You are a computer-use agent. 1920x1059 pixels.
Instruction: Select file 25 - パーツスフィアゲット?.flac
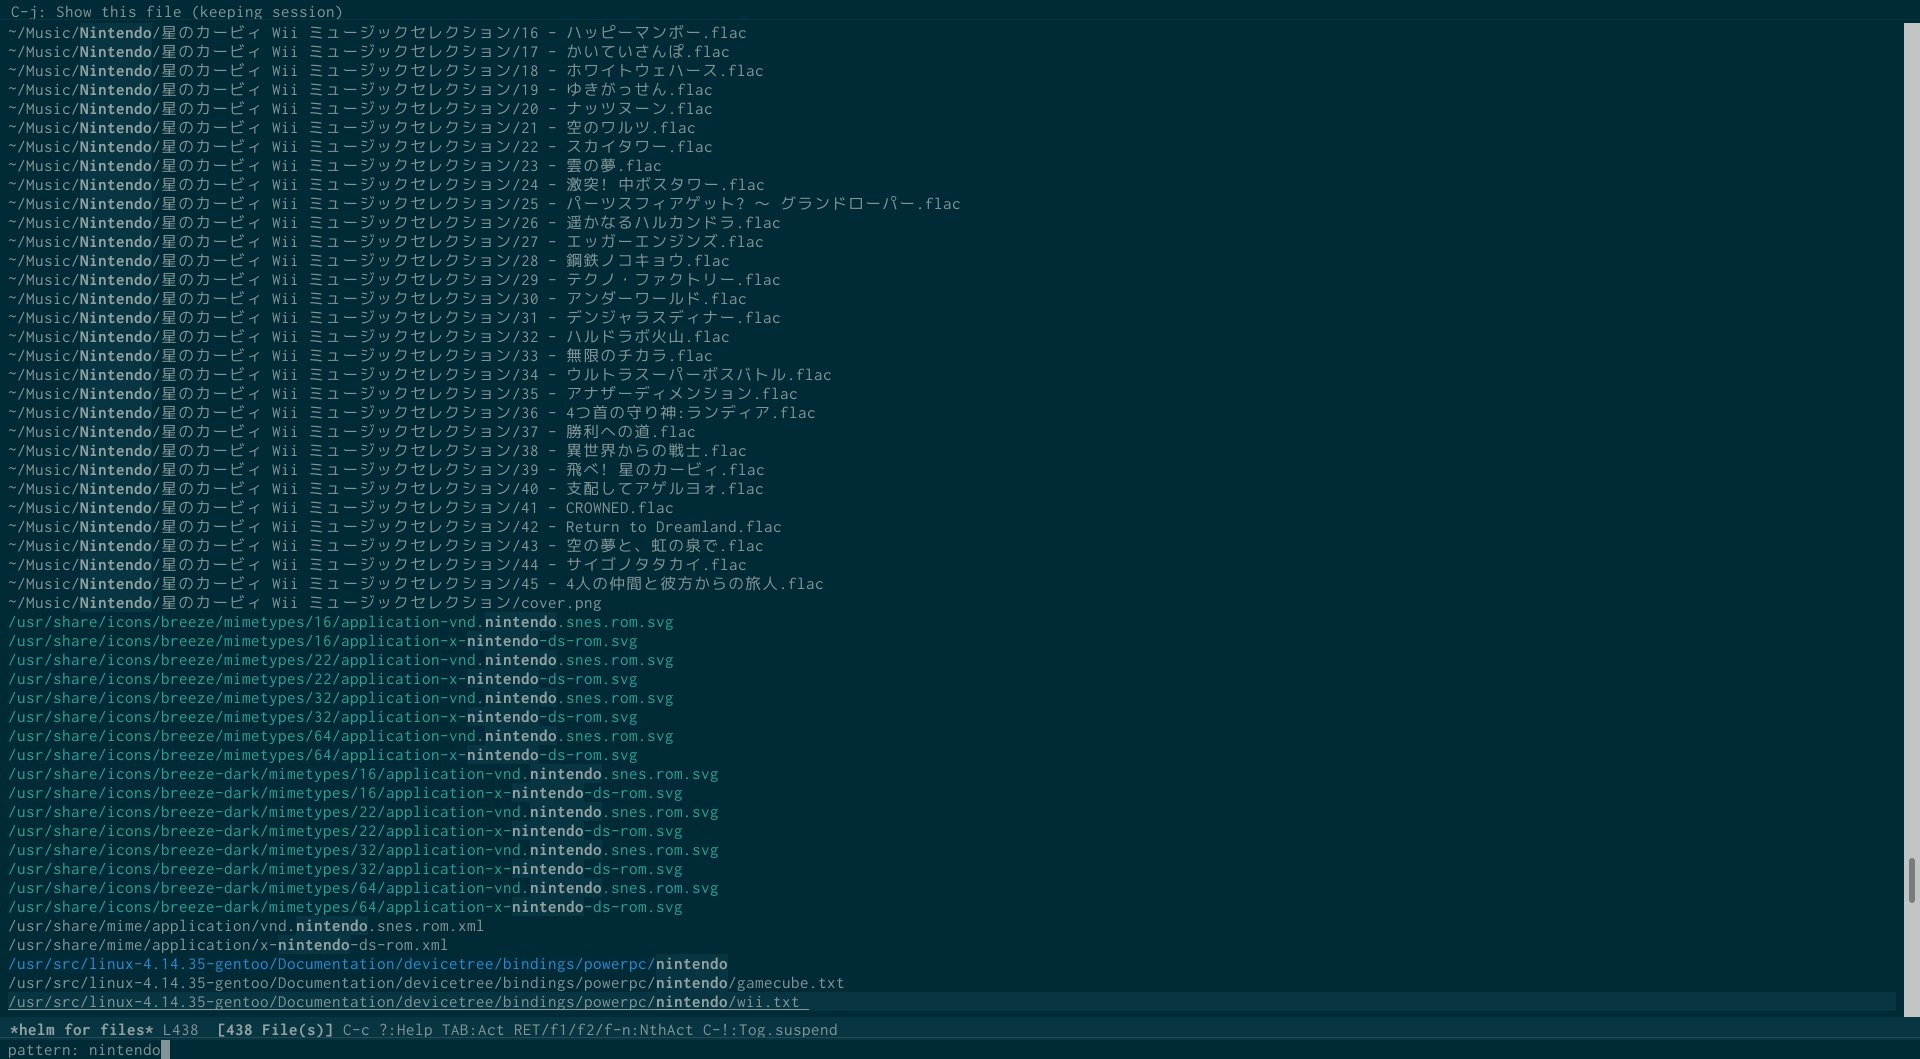[x=484, y=204]
